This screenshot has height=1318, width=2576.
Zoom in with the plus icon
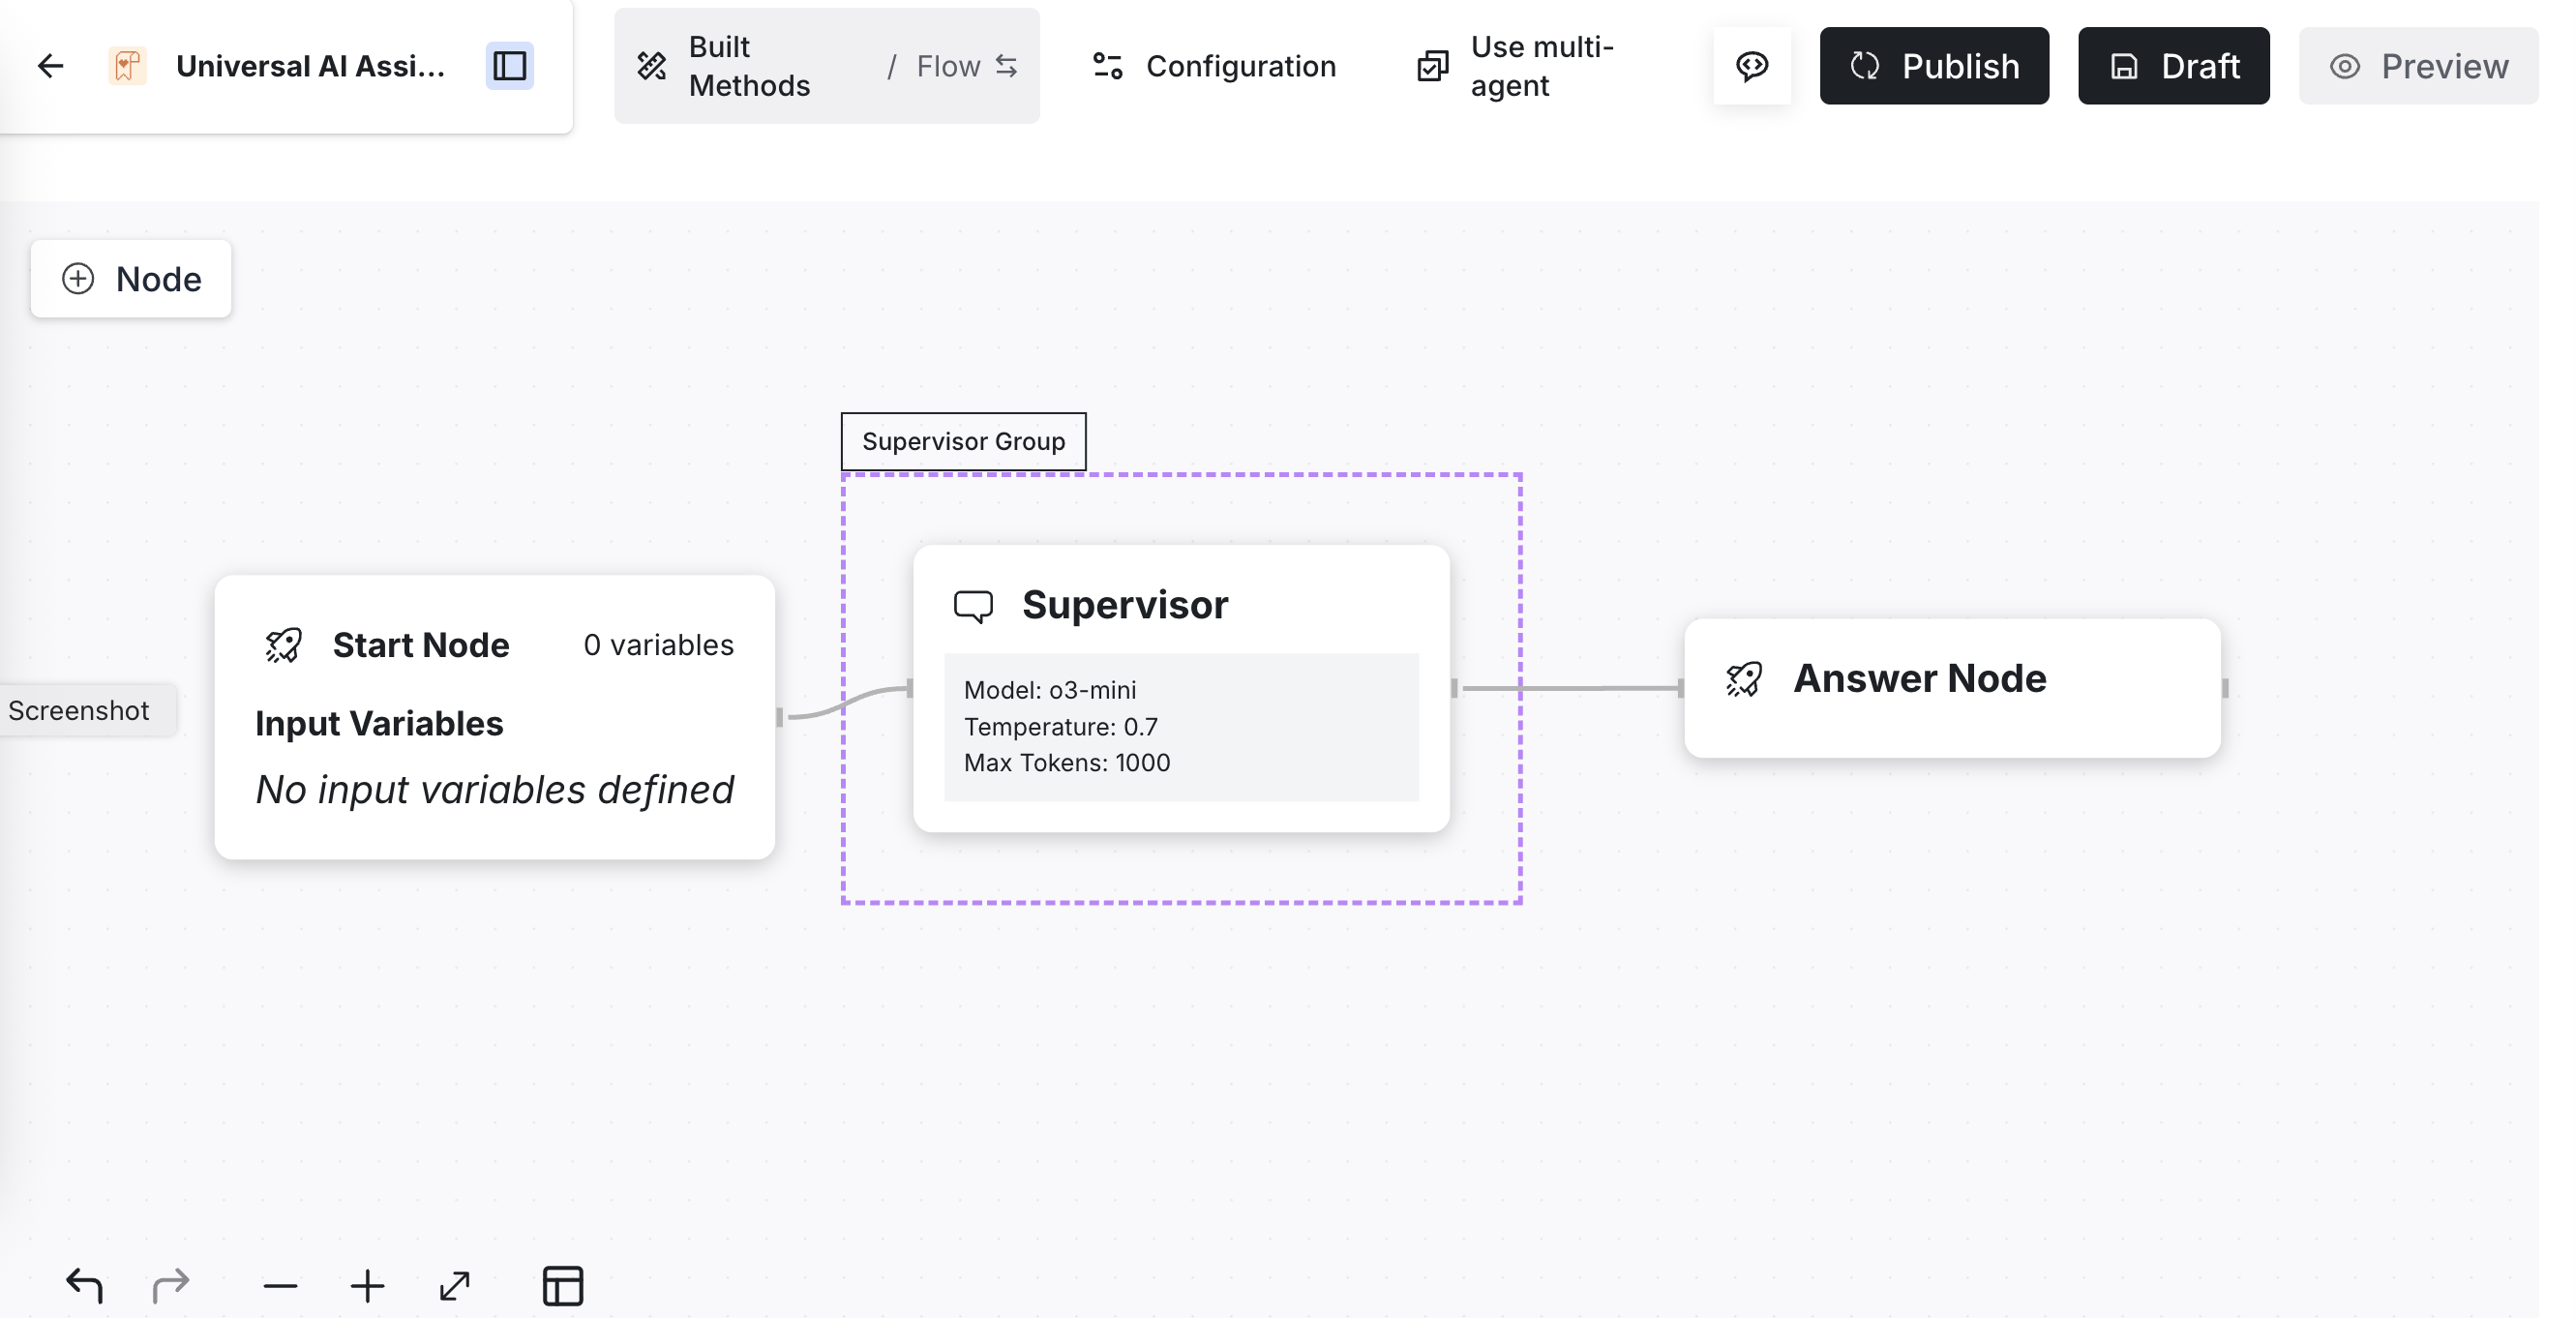tap(367, 1285)
